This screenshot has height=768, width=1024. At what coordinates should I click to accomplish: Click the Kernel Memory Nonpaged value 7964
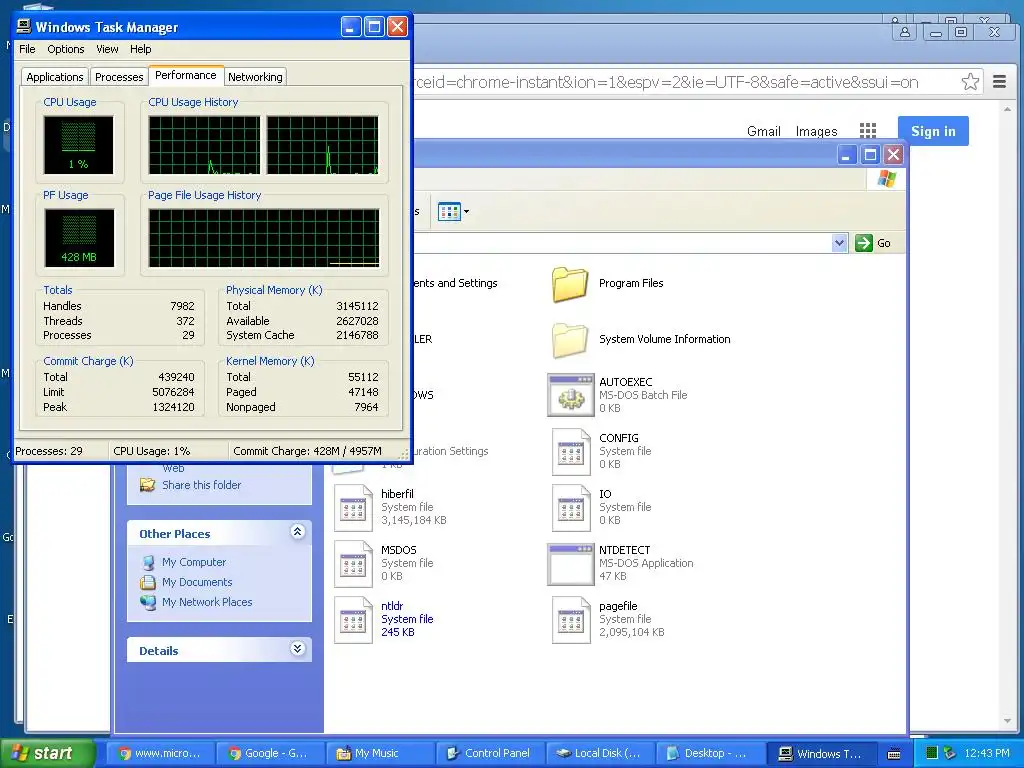pos(366,408)
